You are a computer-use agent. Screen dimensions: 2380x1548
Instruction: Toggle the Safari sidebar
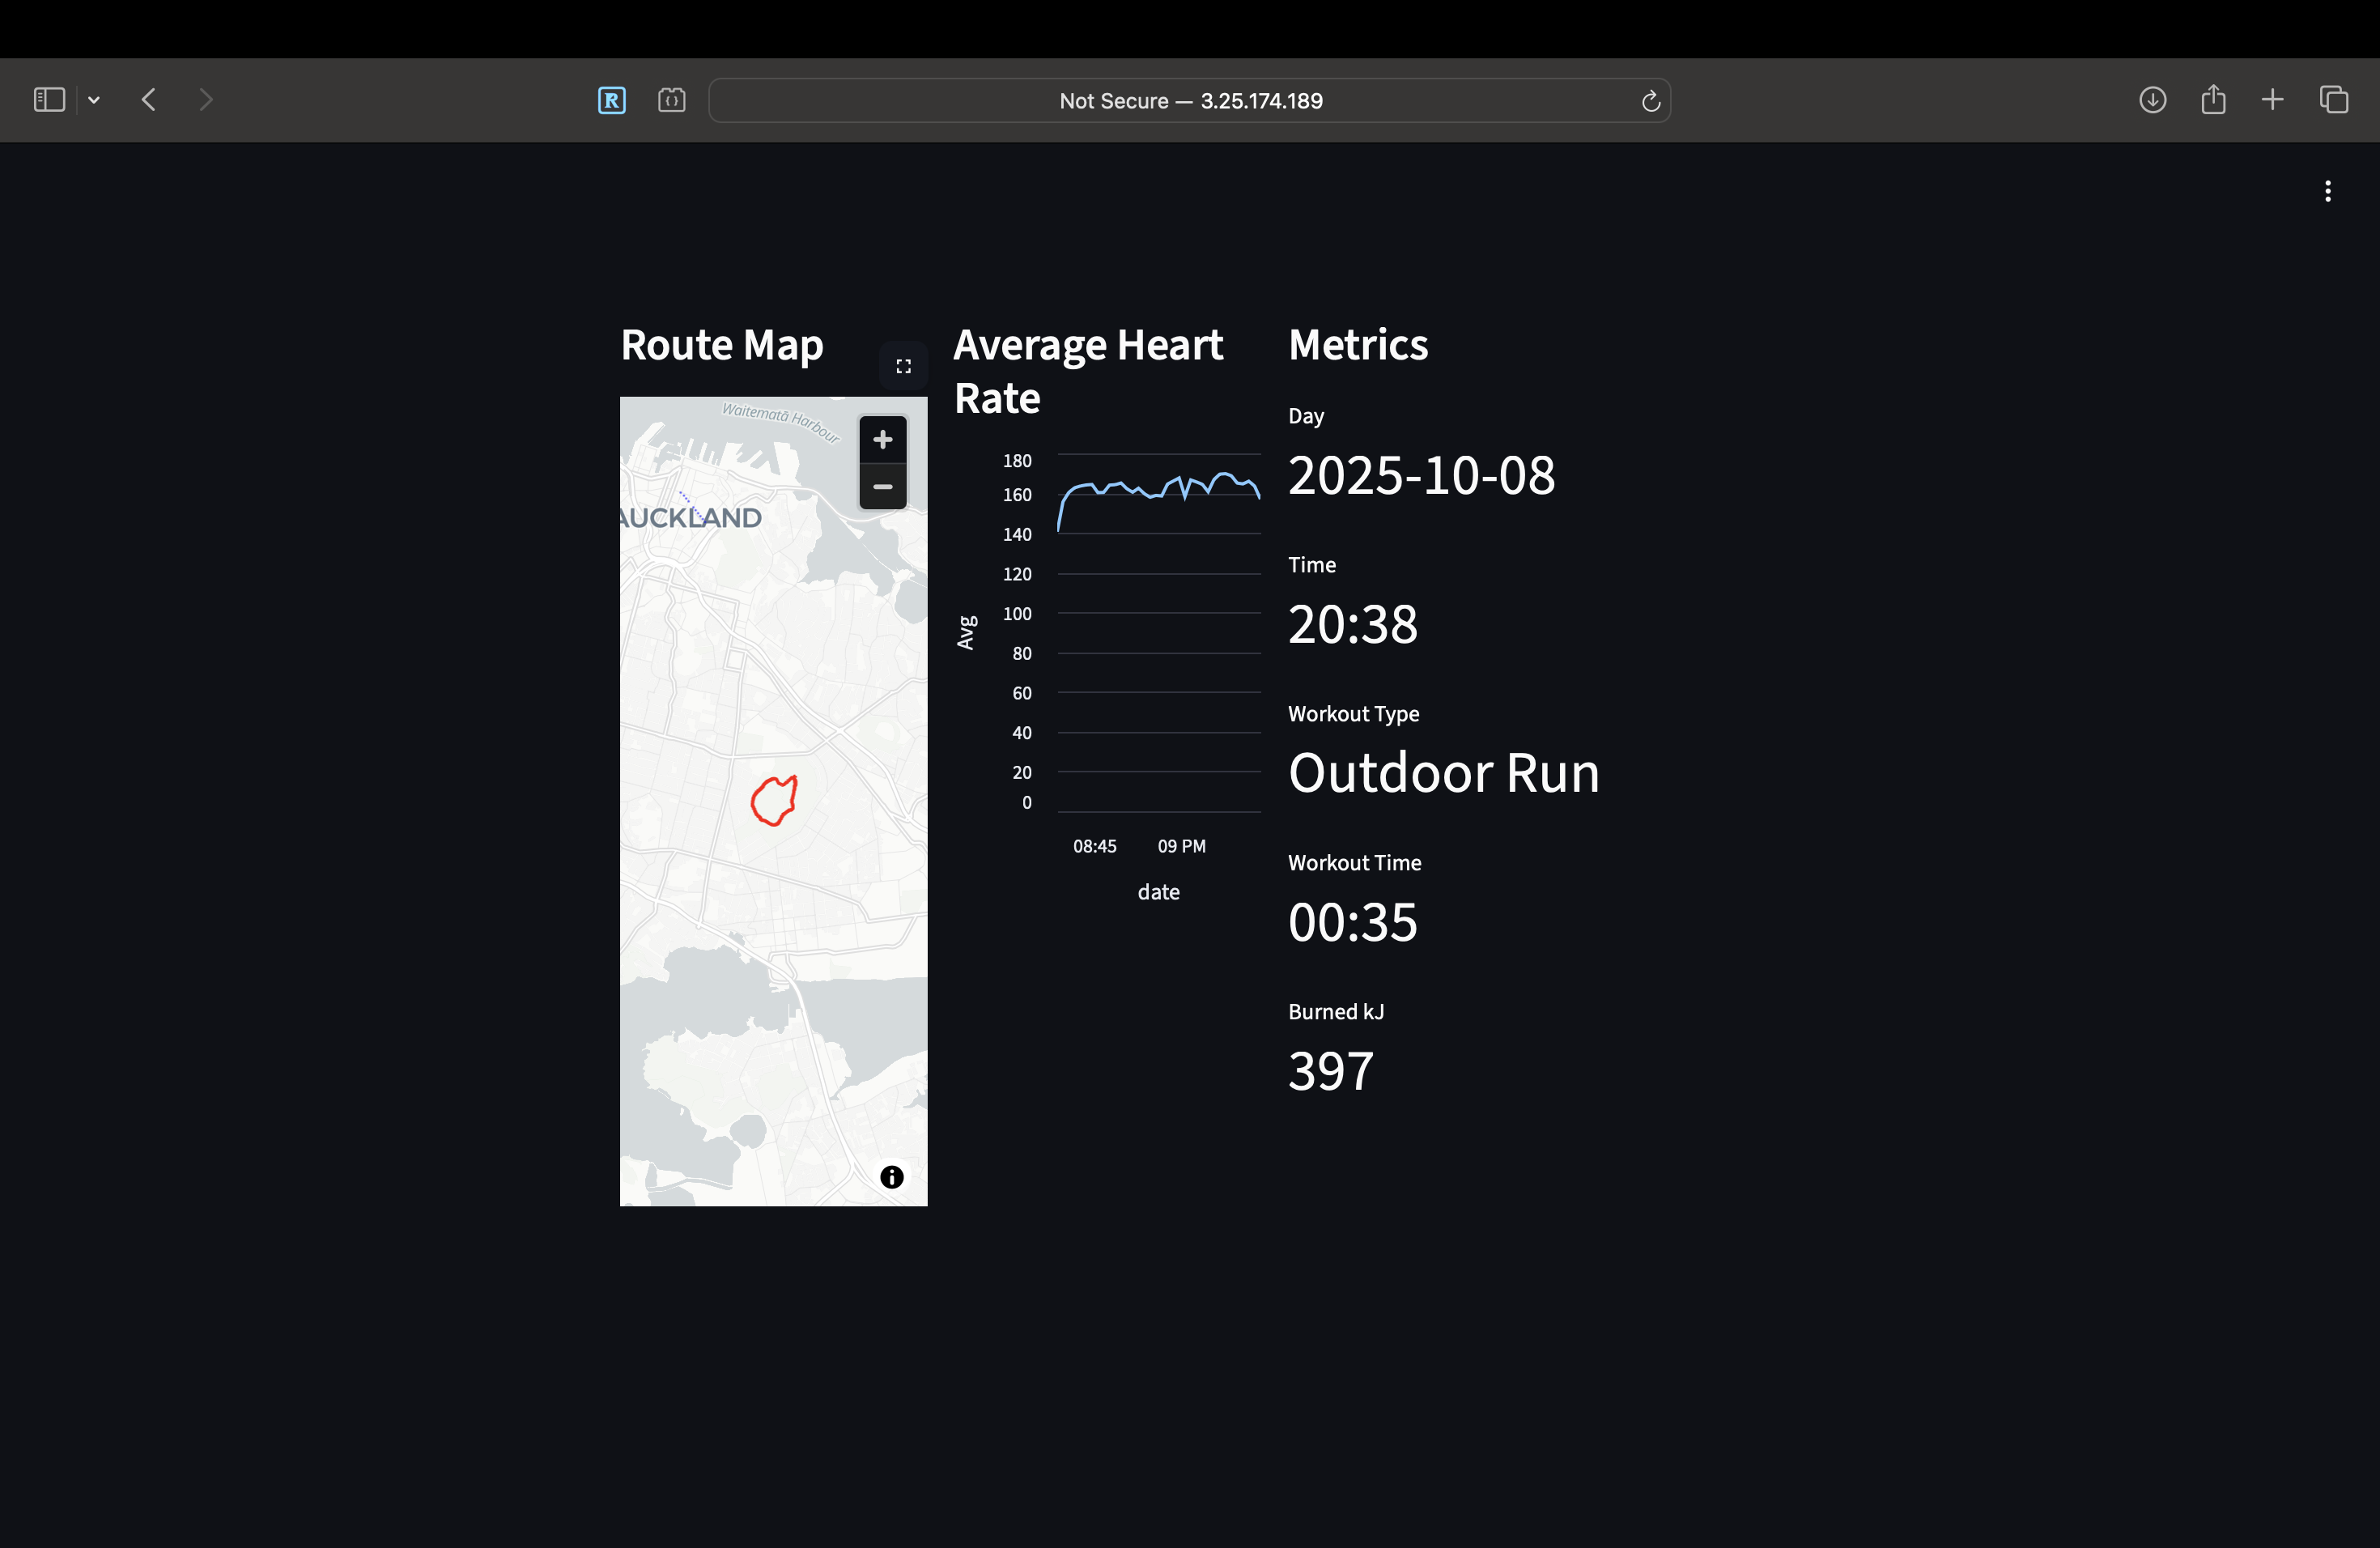point(49,100)
